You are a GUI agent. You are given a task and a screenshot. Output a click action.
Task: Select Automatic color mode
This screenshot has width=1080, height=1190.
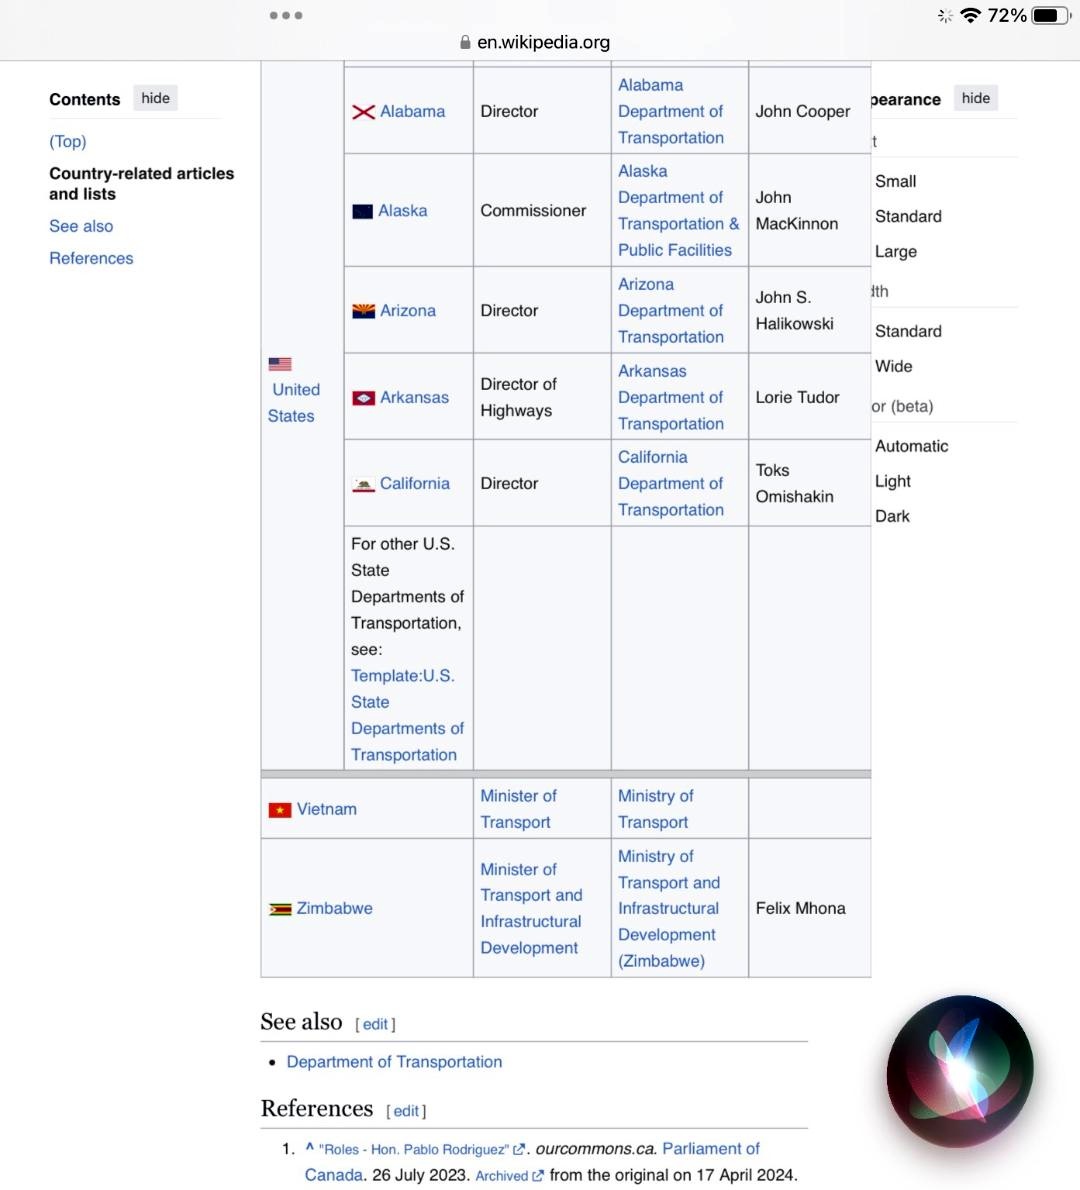point(912,446)
